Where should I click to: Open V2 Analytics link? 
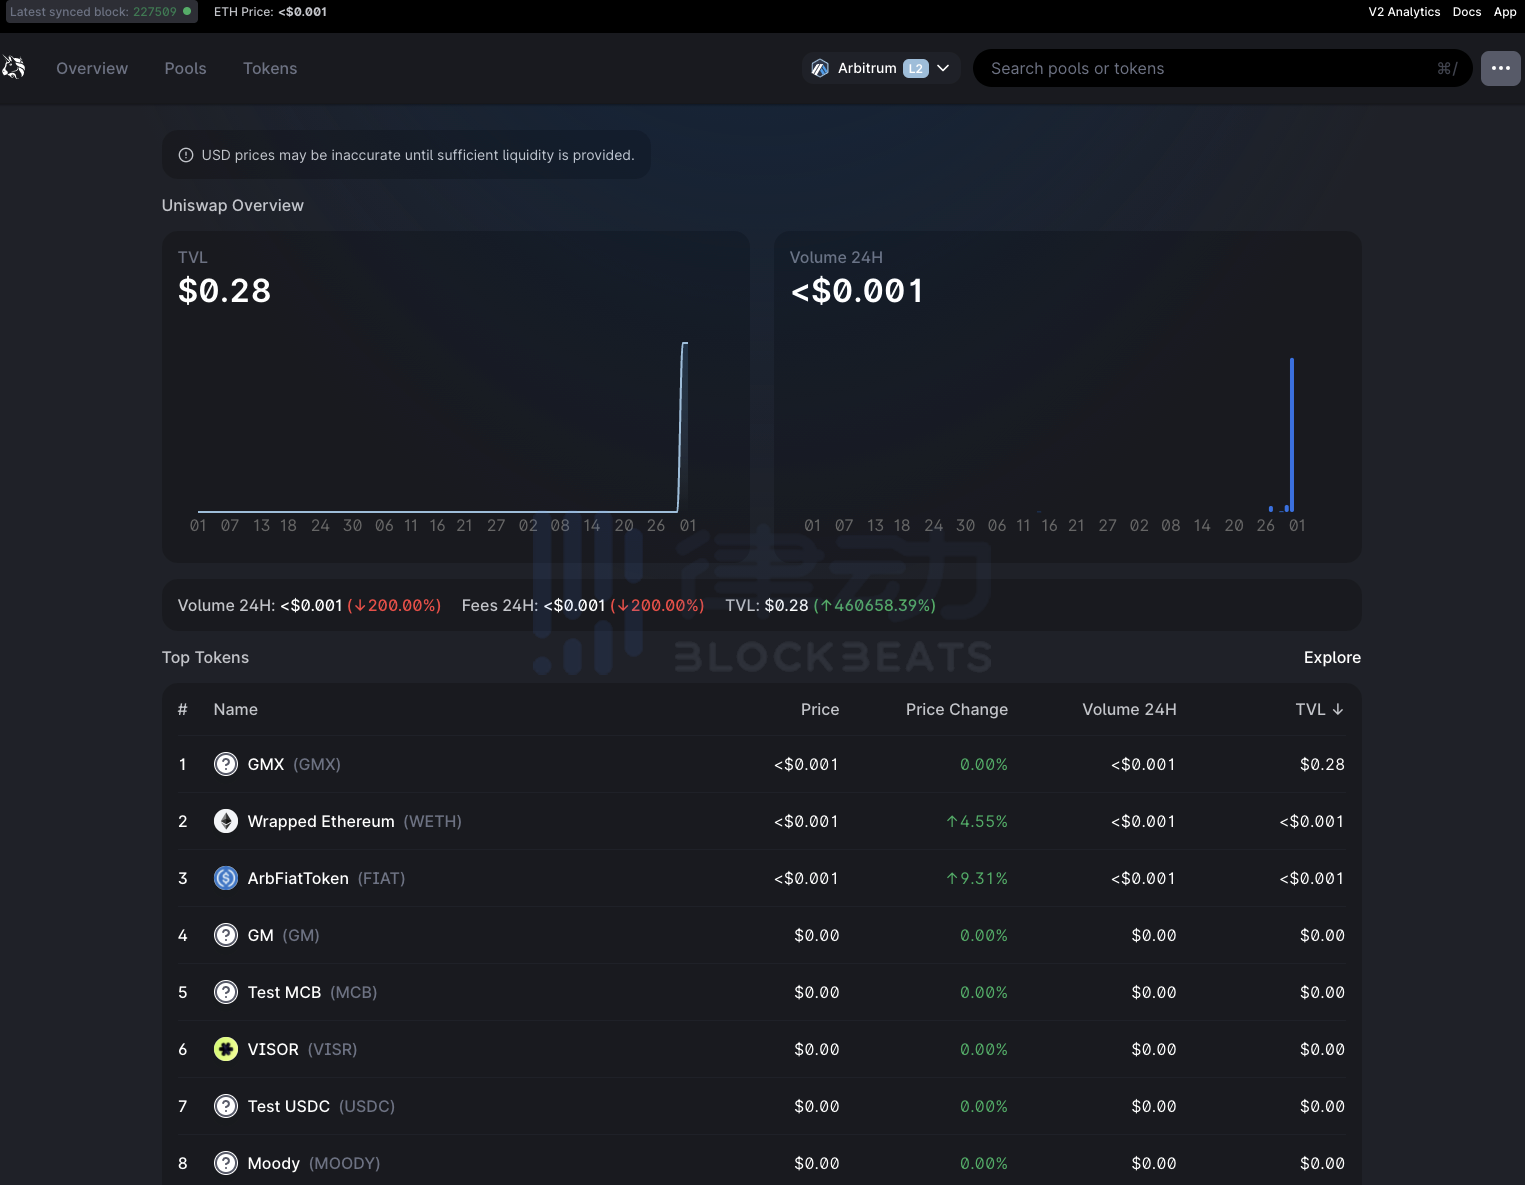tap(1404, 12)
